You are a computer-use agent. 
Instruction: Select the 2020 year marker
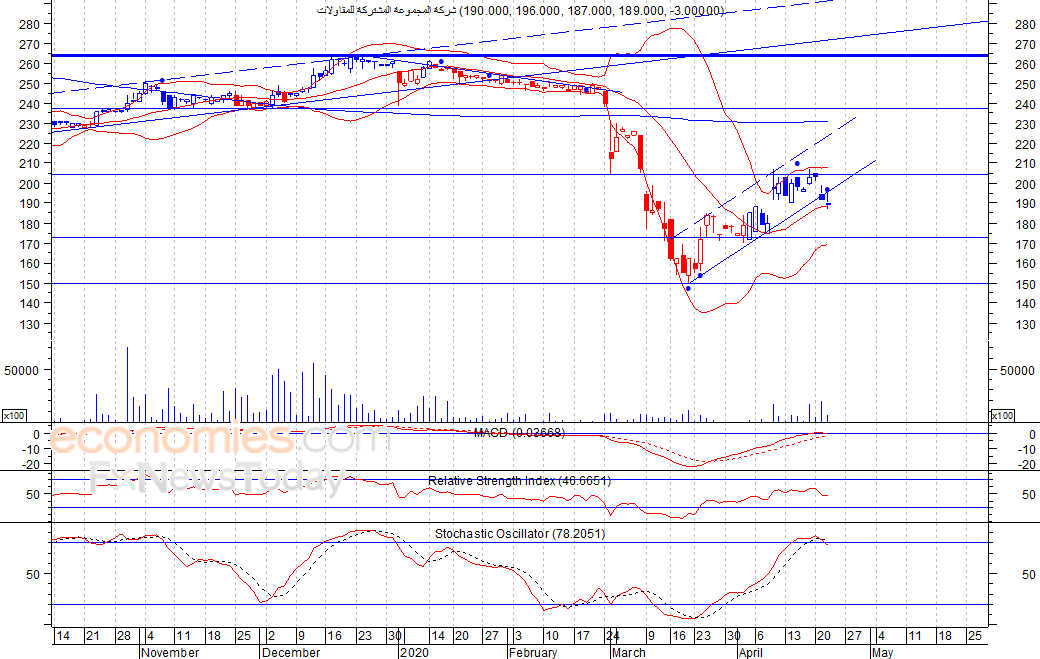pyautogui.click(x=414, y=652)
